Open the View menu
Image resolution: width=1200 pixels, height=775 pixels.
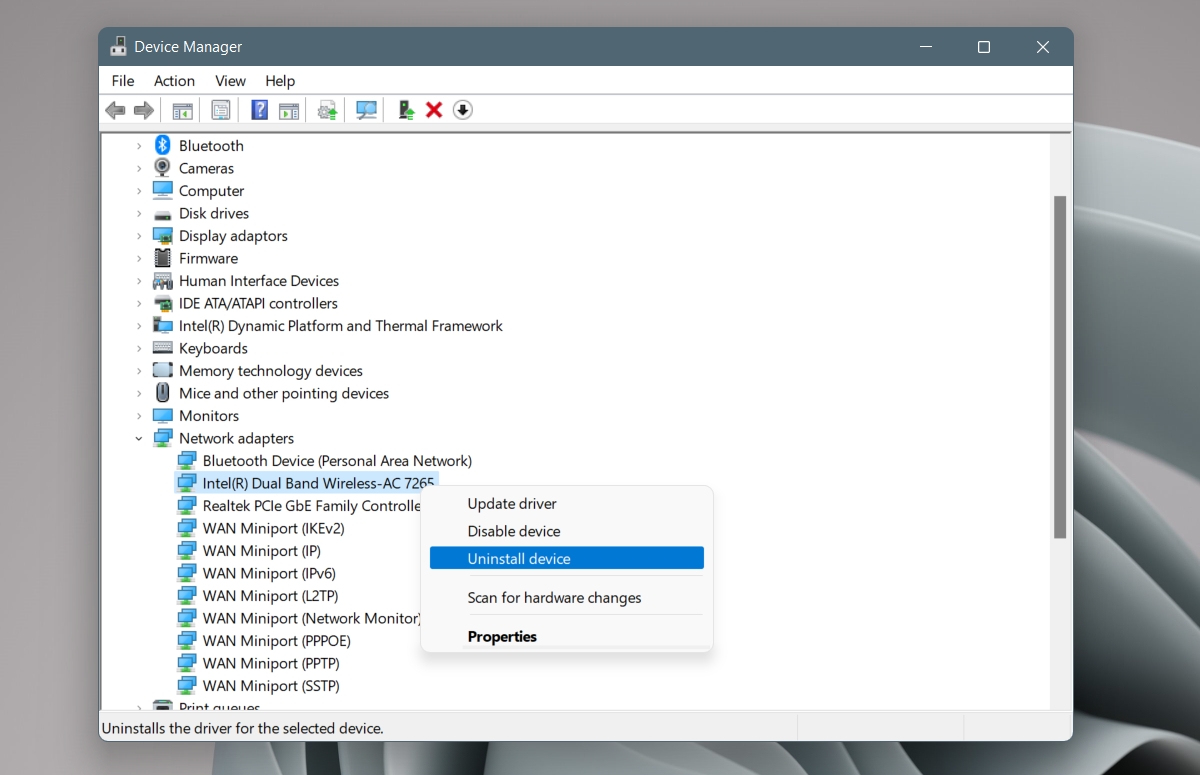tap(230, 81)
